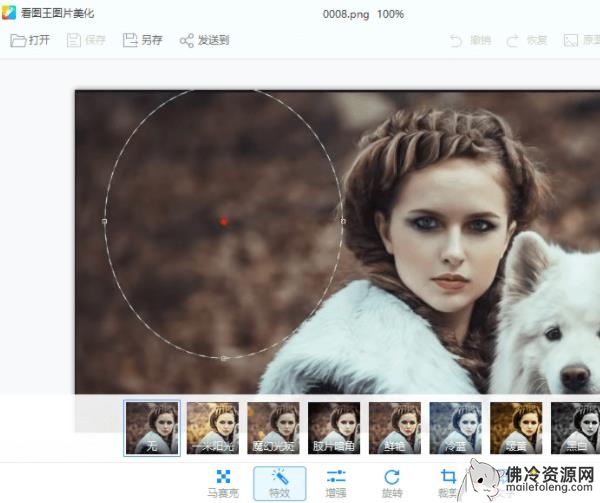Select the 马赛克 (Mosaic) tool
This screenshot has width=600, height=503.
pos(223,483)
